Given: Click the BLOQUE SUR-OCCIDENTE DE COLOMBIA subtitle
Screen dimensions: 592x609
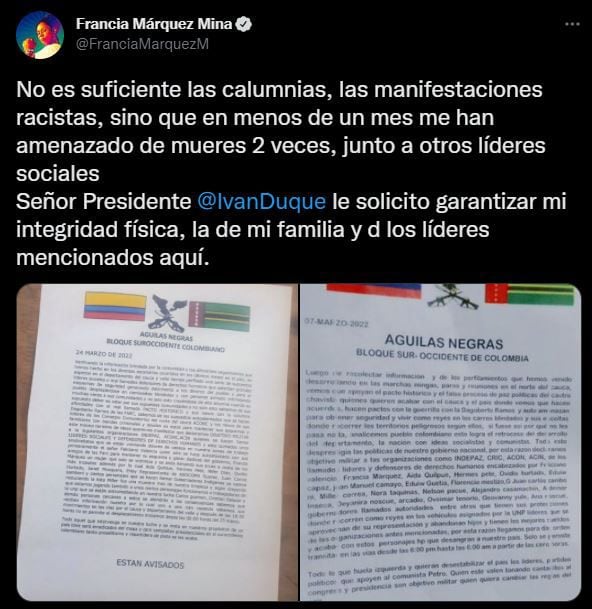Looking at the screenshot, I should coord(442,356).
